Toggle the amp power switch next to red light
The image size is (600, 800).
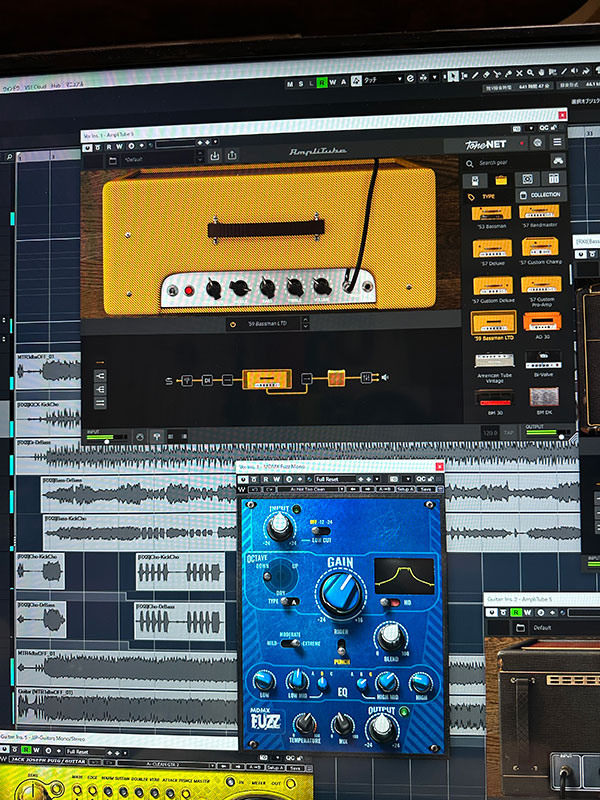coord(173,291)
